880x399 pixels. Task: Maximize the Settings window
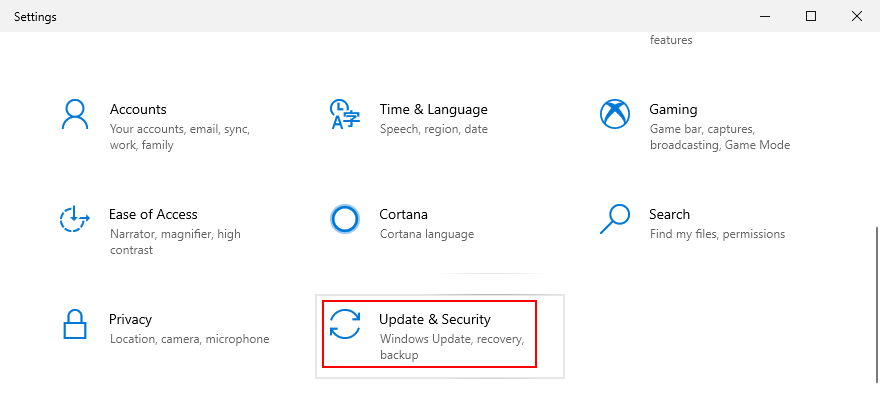811,16
